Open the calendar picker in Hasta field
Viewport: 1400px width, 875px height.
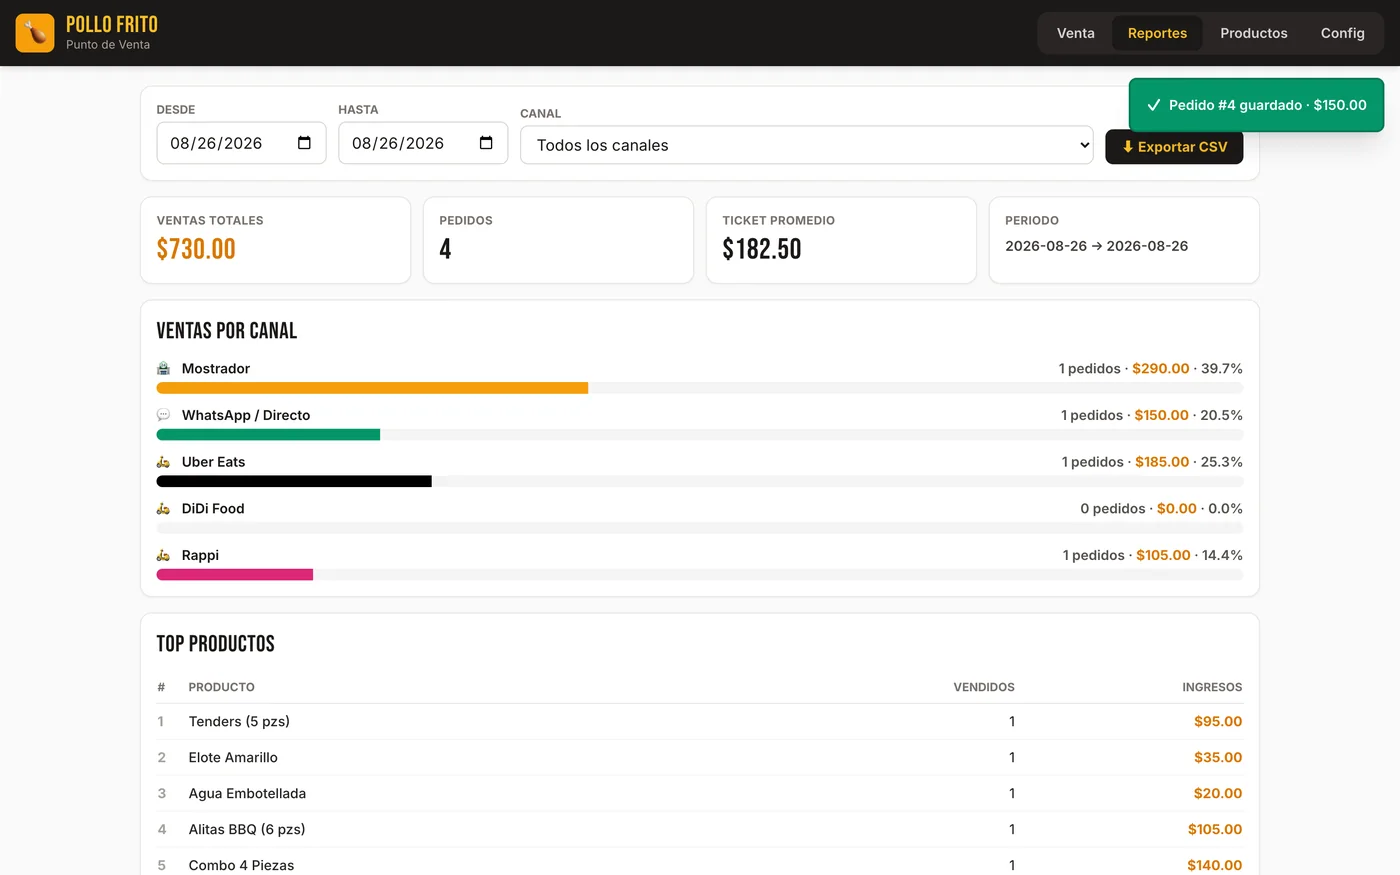(x=487, y=143)
